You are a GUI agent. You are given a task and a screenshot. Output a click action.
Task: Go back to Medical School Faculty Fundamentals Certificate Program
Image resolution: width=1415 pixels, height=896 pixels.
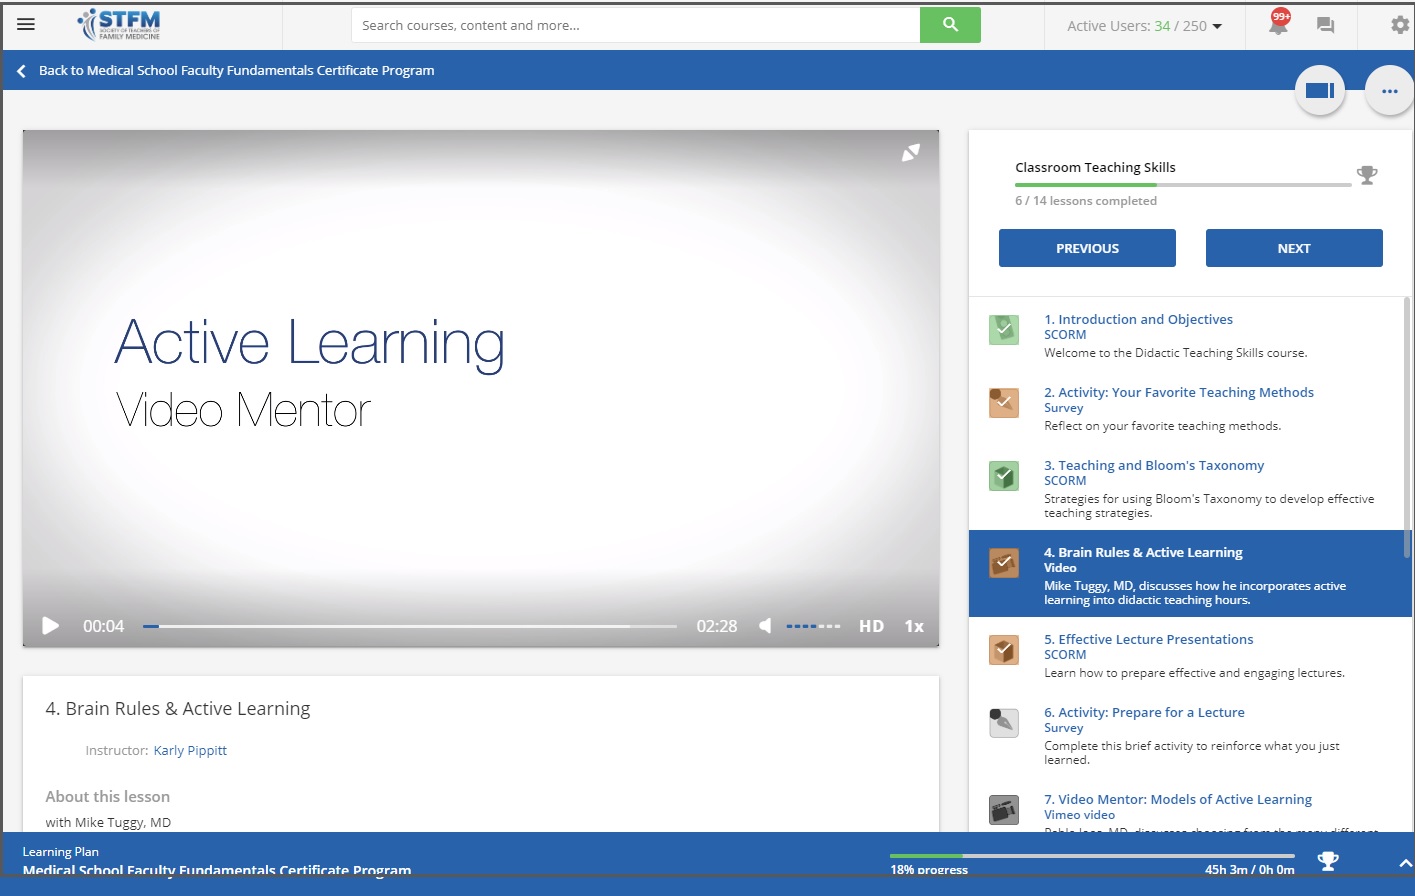(x=236, y=71)
